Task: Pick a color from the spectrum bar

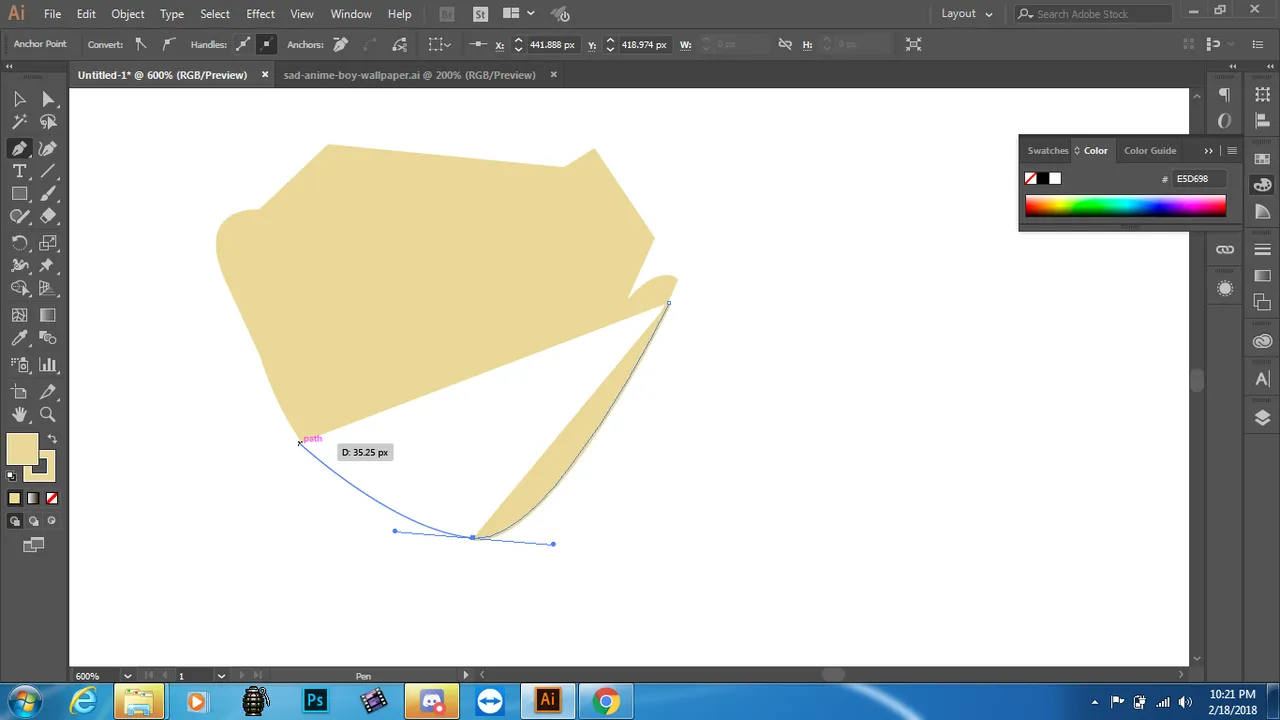Action: click(x=1125, y=206)
